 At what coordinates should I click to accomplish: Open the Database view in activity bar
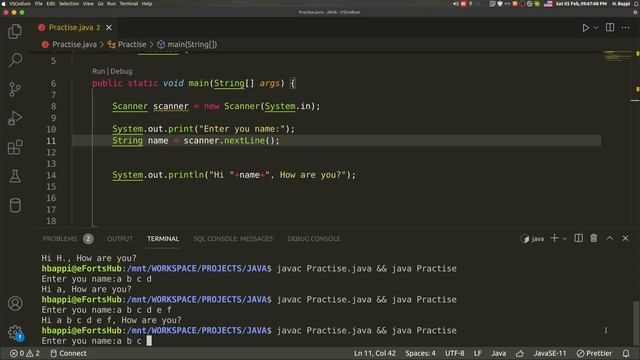click(x=15, y=205)
